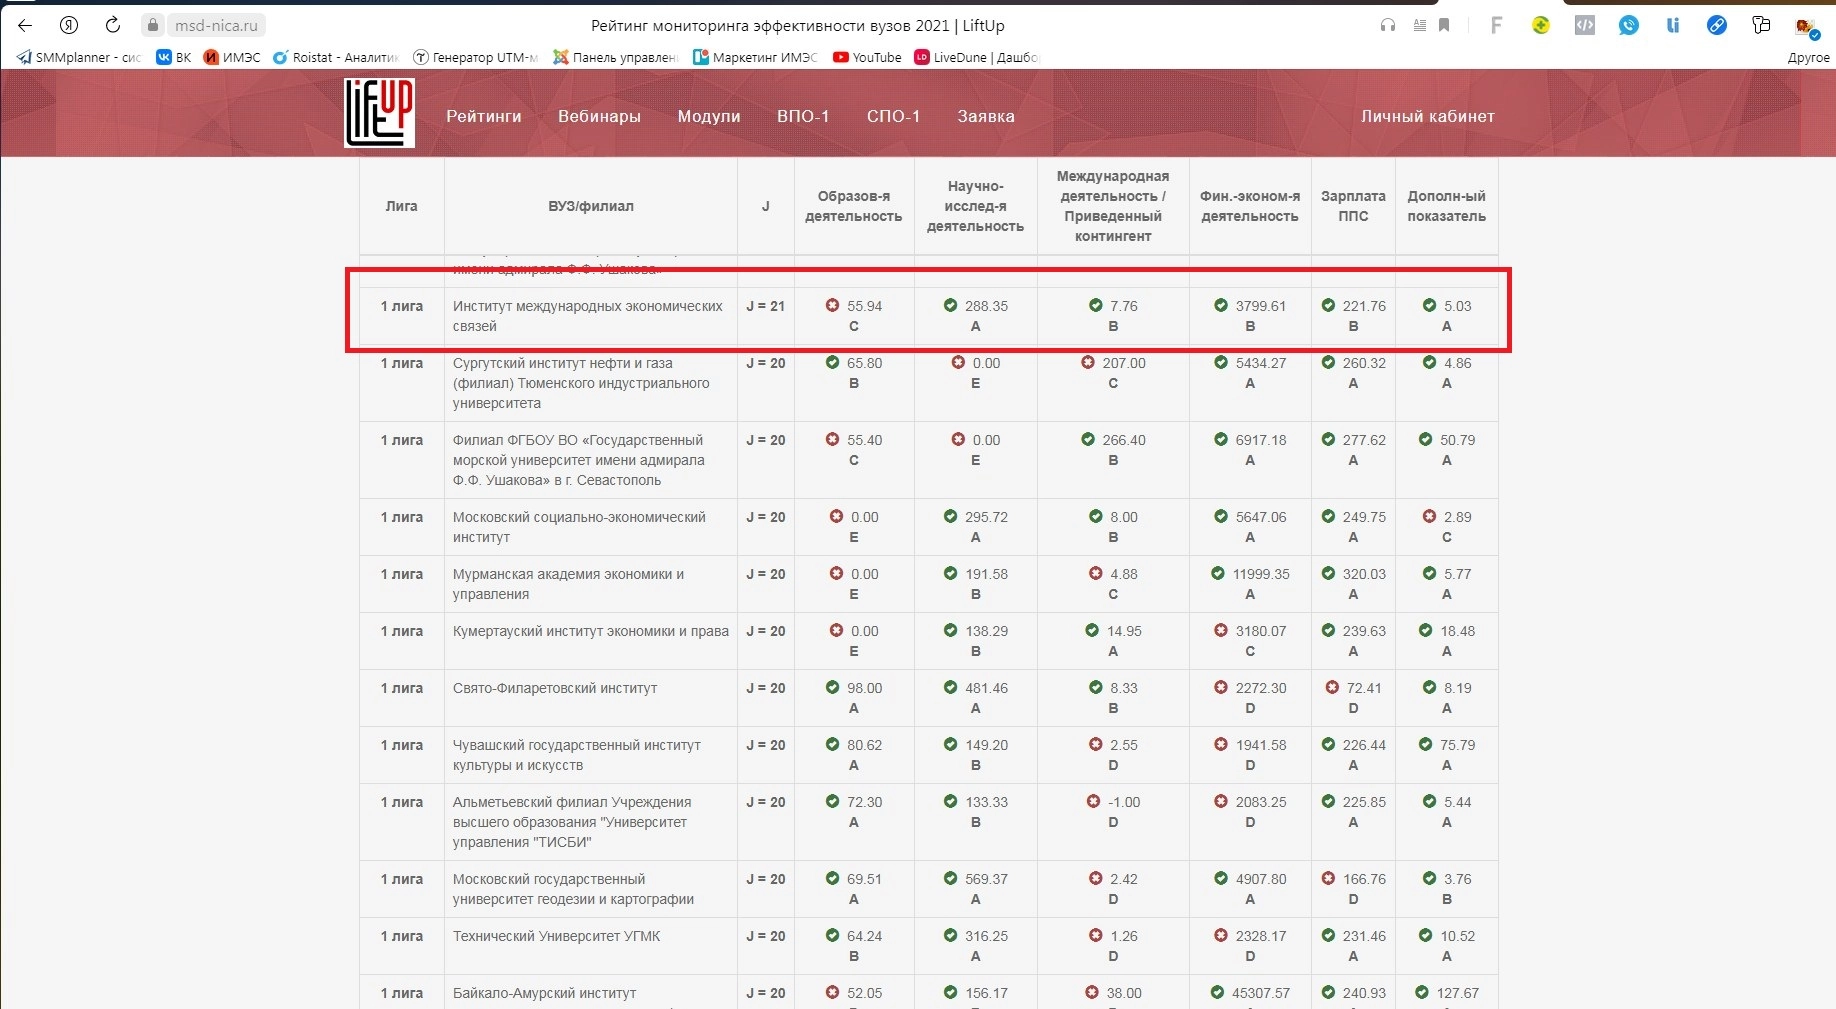Click the bookmark flag icon
Screen dimensions: 1836x1009
(x=1444, y=26)
